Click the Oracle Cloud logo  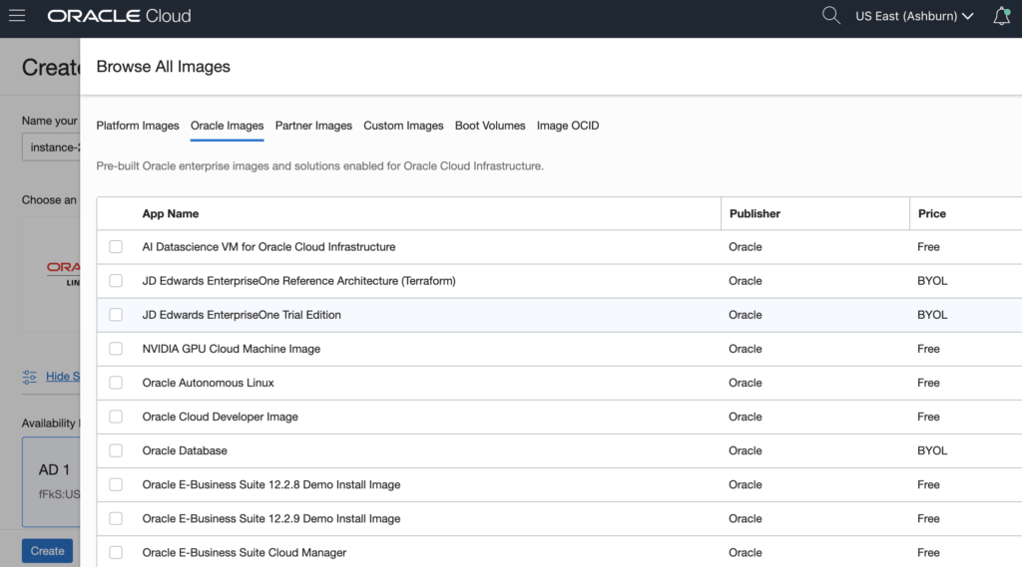(119, 16)
